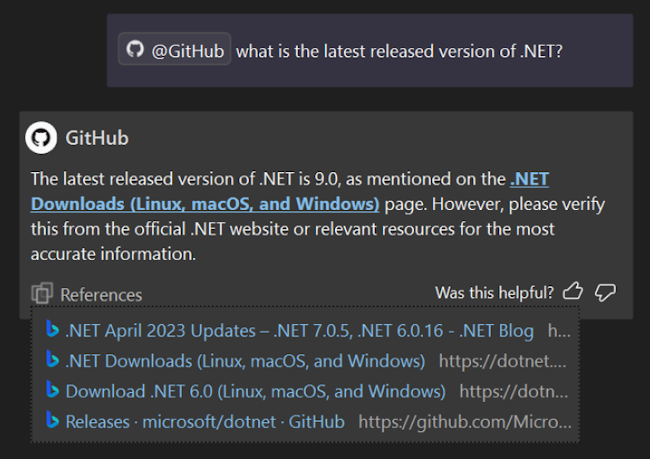Click Bing icon beside Download .NET 6.0 reference
Image resolution: width=650 pixels, height=459 pixels.
pos(51,391)
